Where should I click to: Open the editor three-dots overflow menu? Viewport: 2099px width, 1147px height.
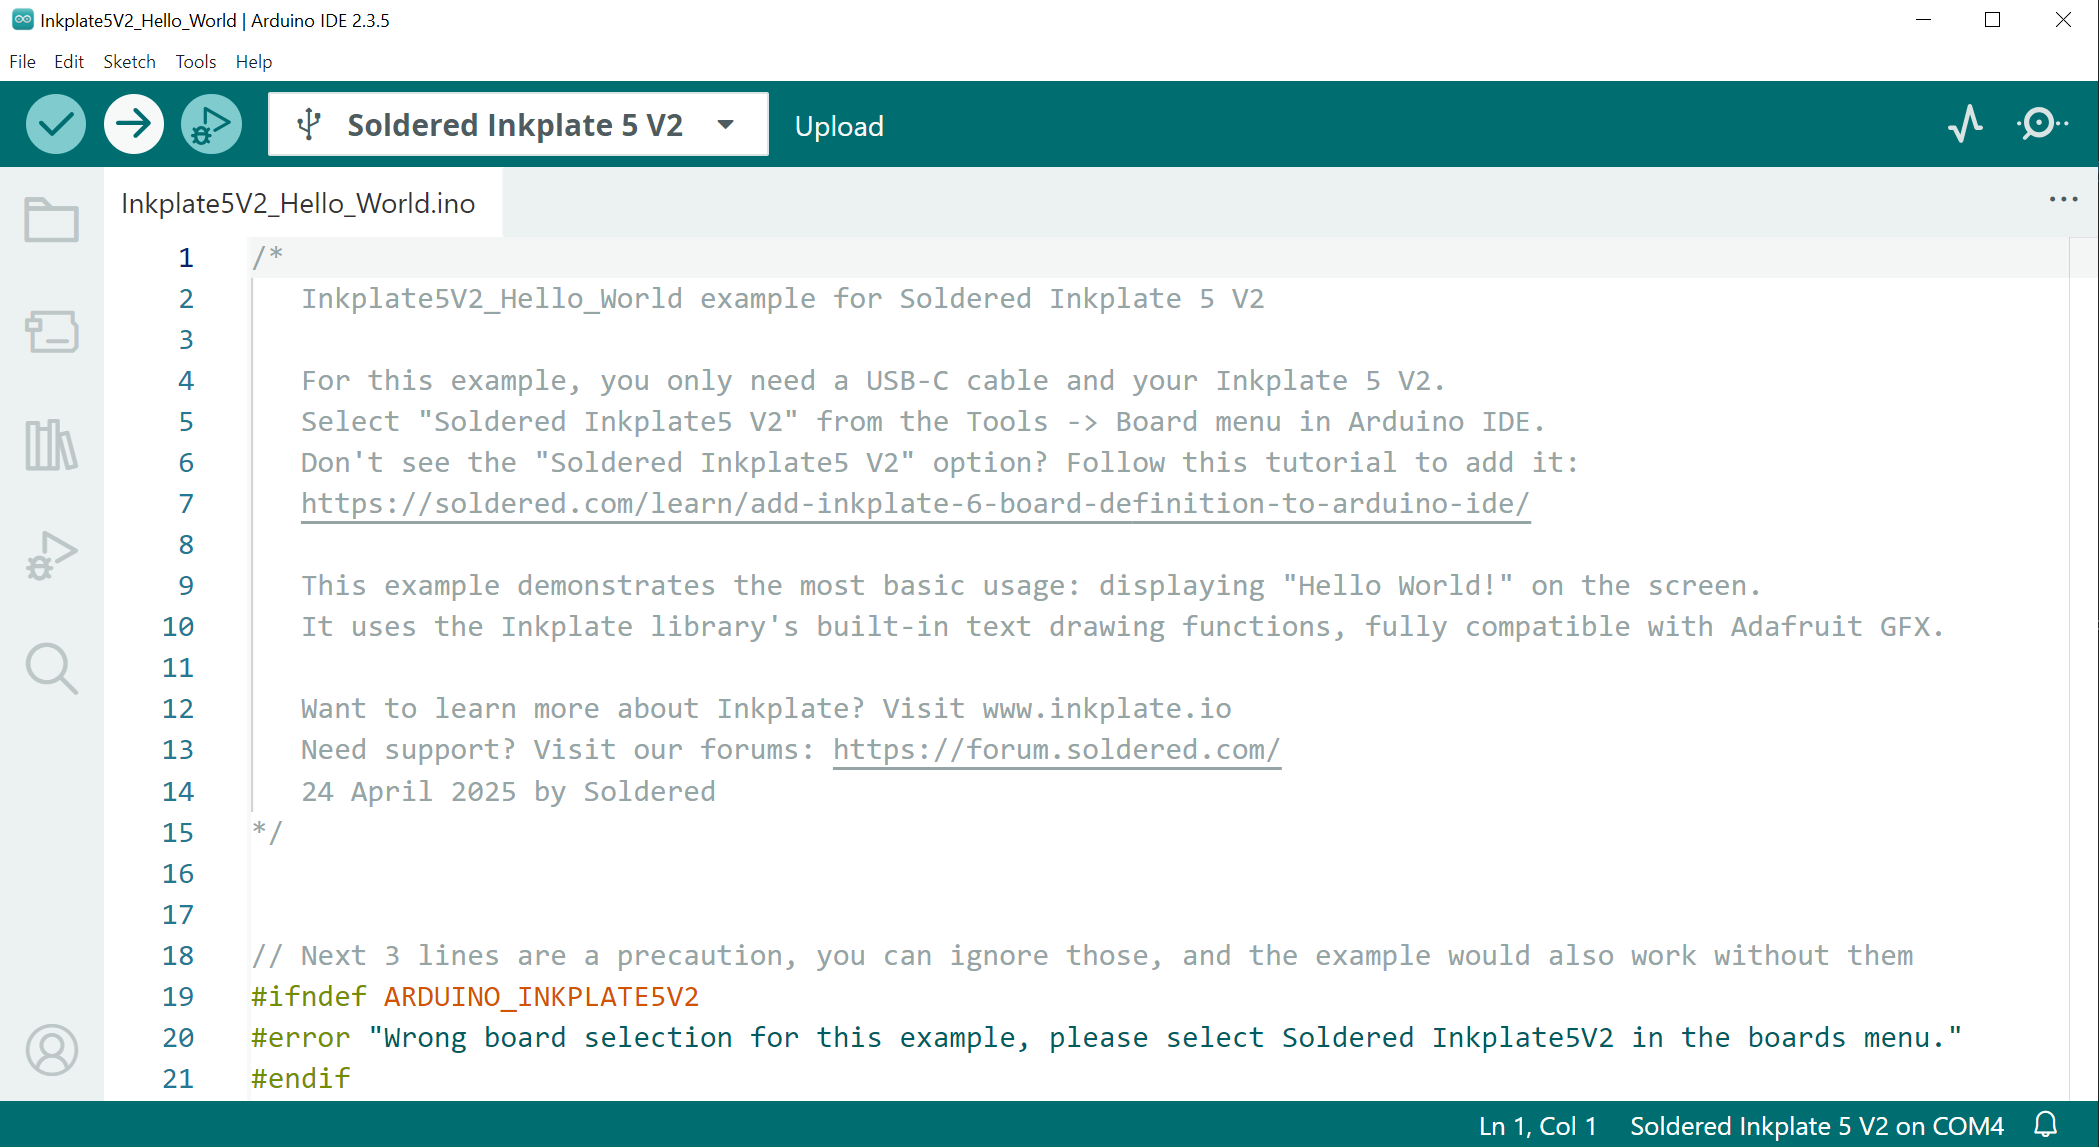(2063, 200)
